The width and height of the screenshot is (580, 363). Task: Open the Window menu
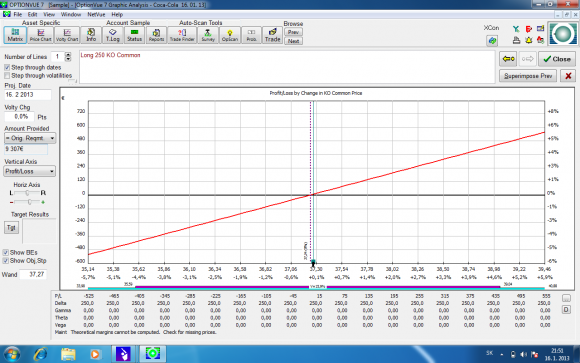[x=71, y=14]
